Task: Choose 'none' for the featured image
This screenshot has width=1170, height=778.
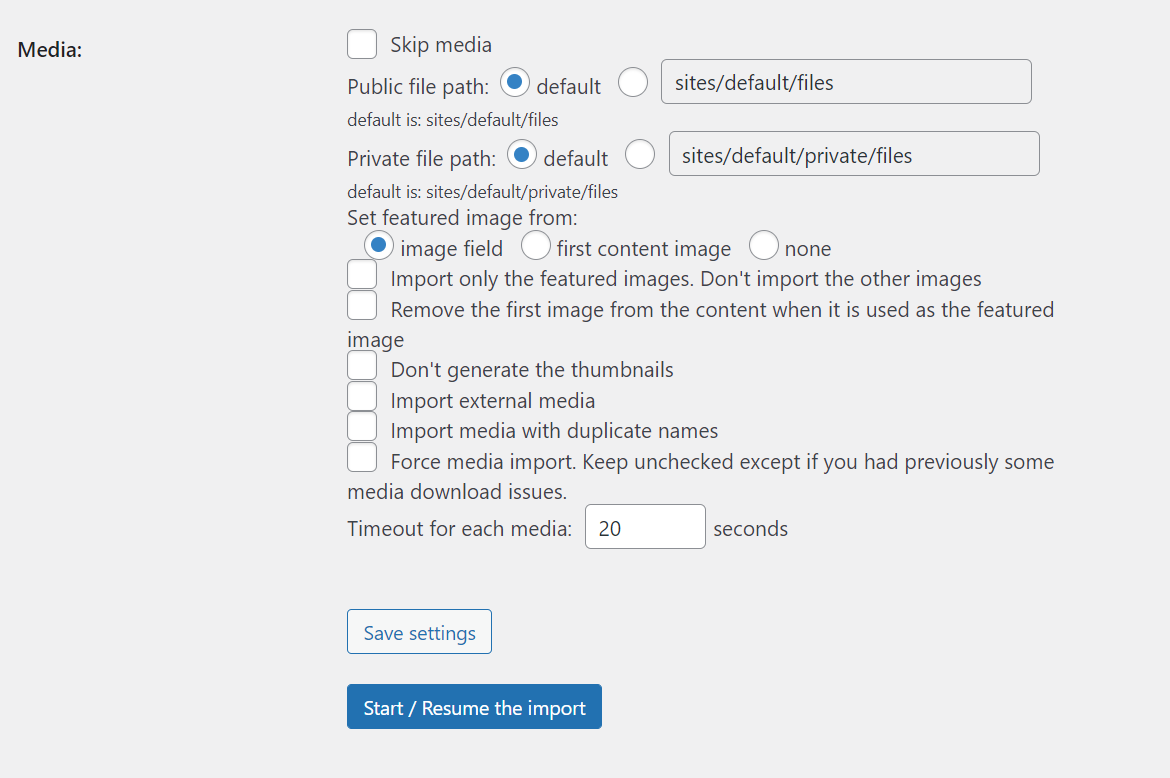Action: coord(764,244)
